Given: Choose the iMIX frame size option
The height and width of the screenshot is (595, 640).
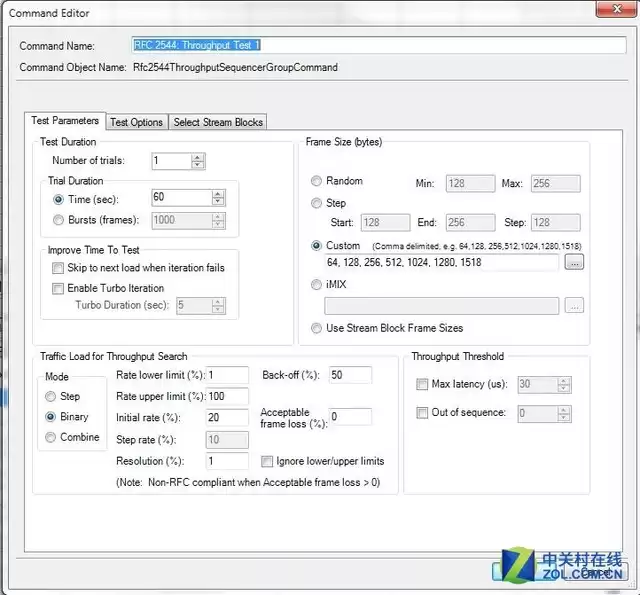Looking at the screenshot, I should pyautogui.click(x=317, y=284).
